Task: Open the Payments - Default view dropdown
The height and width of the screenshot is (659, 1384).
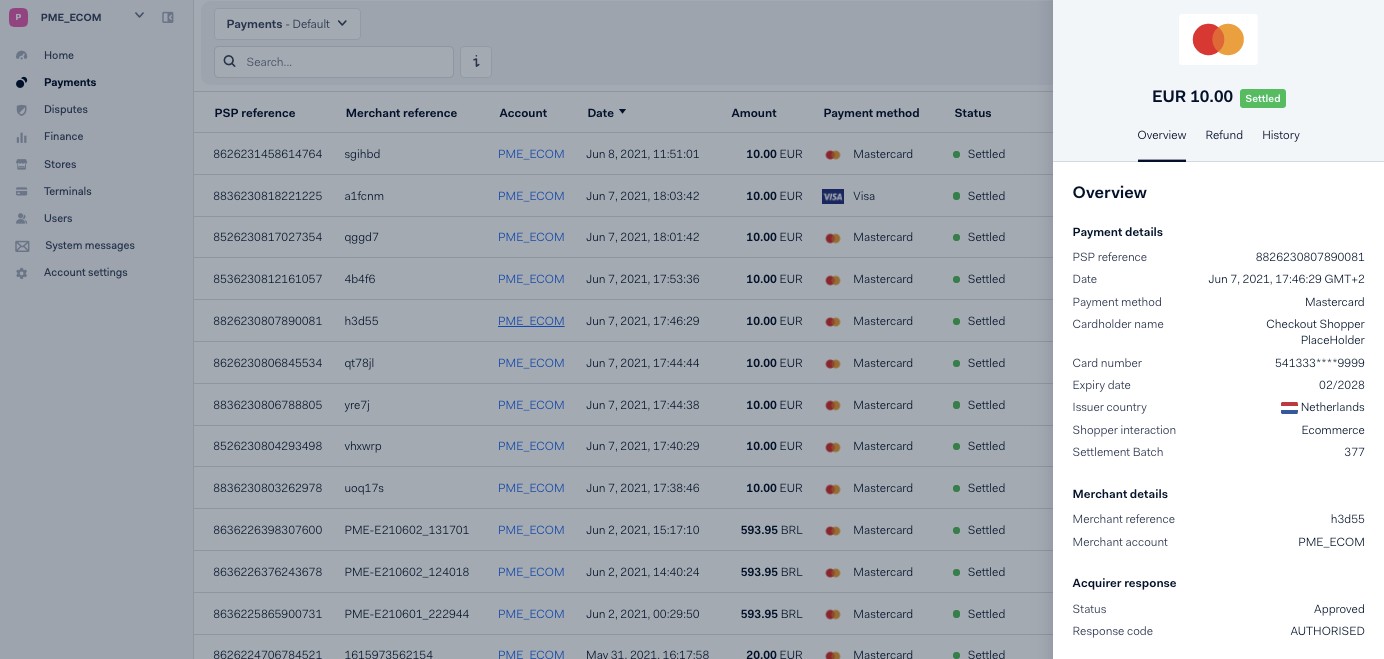Action: click(x=287, y=24)
